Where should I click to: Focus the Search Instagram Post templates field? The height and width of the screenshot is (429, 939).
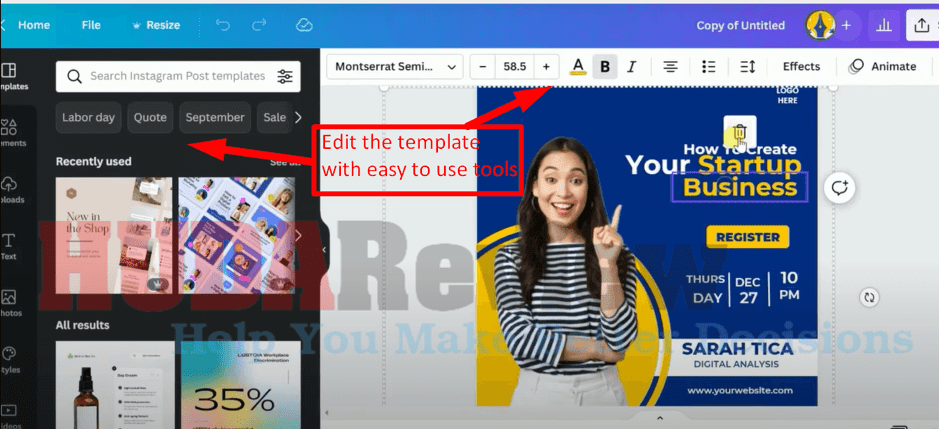click(178, 76)
